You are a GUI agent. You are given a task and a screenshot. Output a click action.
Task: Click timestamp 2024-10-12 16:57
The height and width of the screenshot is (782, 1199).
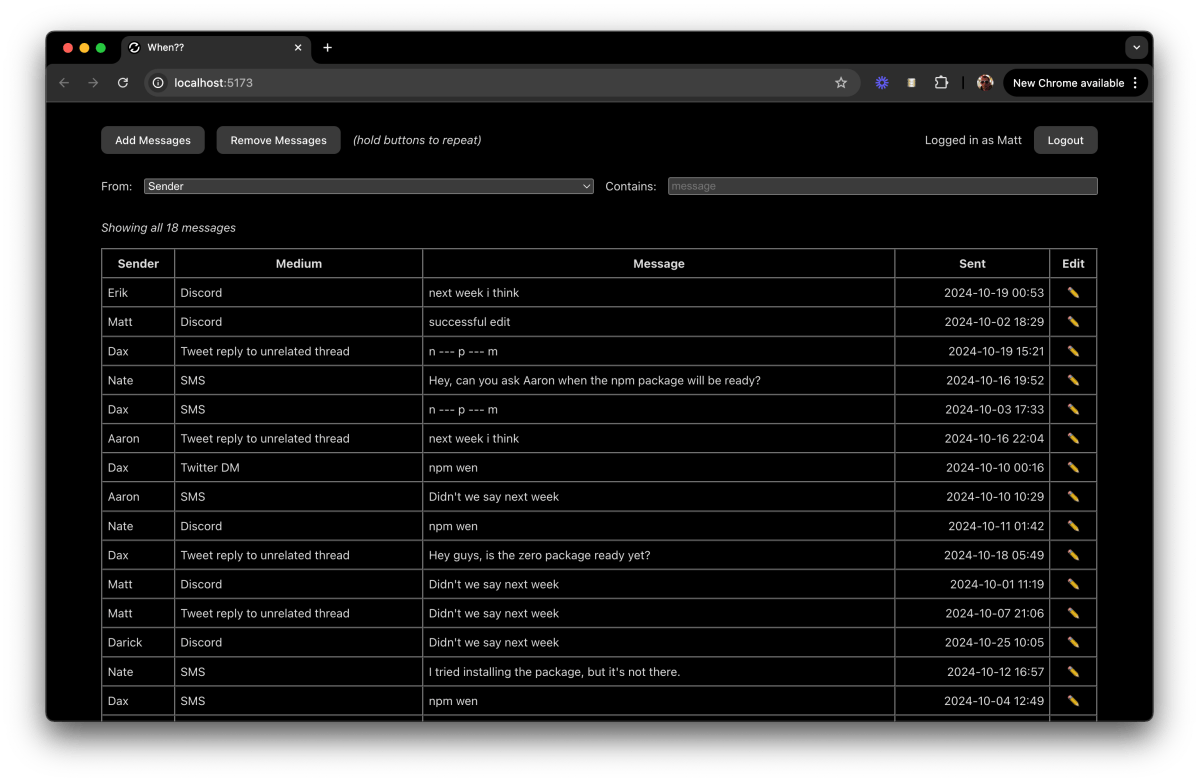(x=996, y=671)
